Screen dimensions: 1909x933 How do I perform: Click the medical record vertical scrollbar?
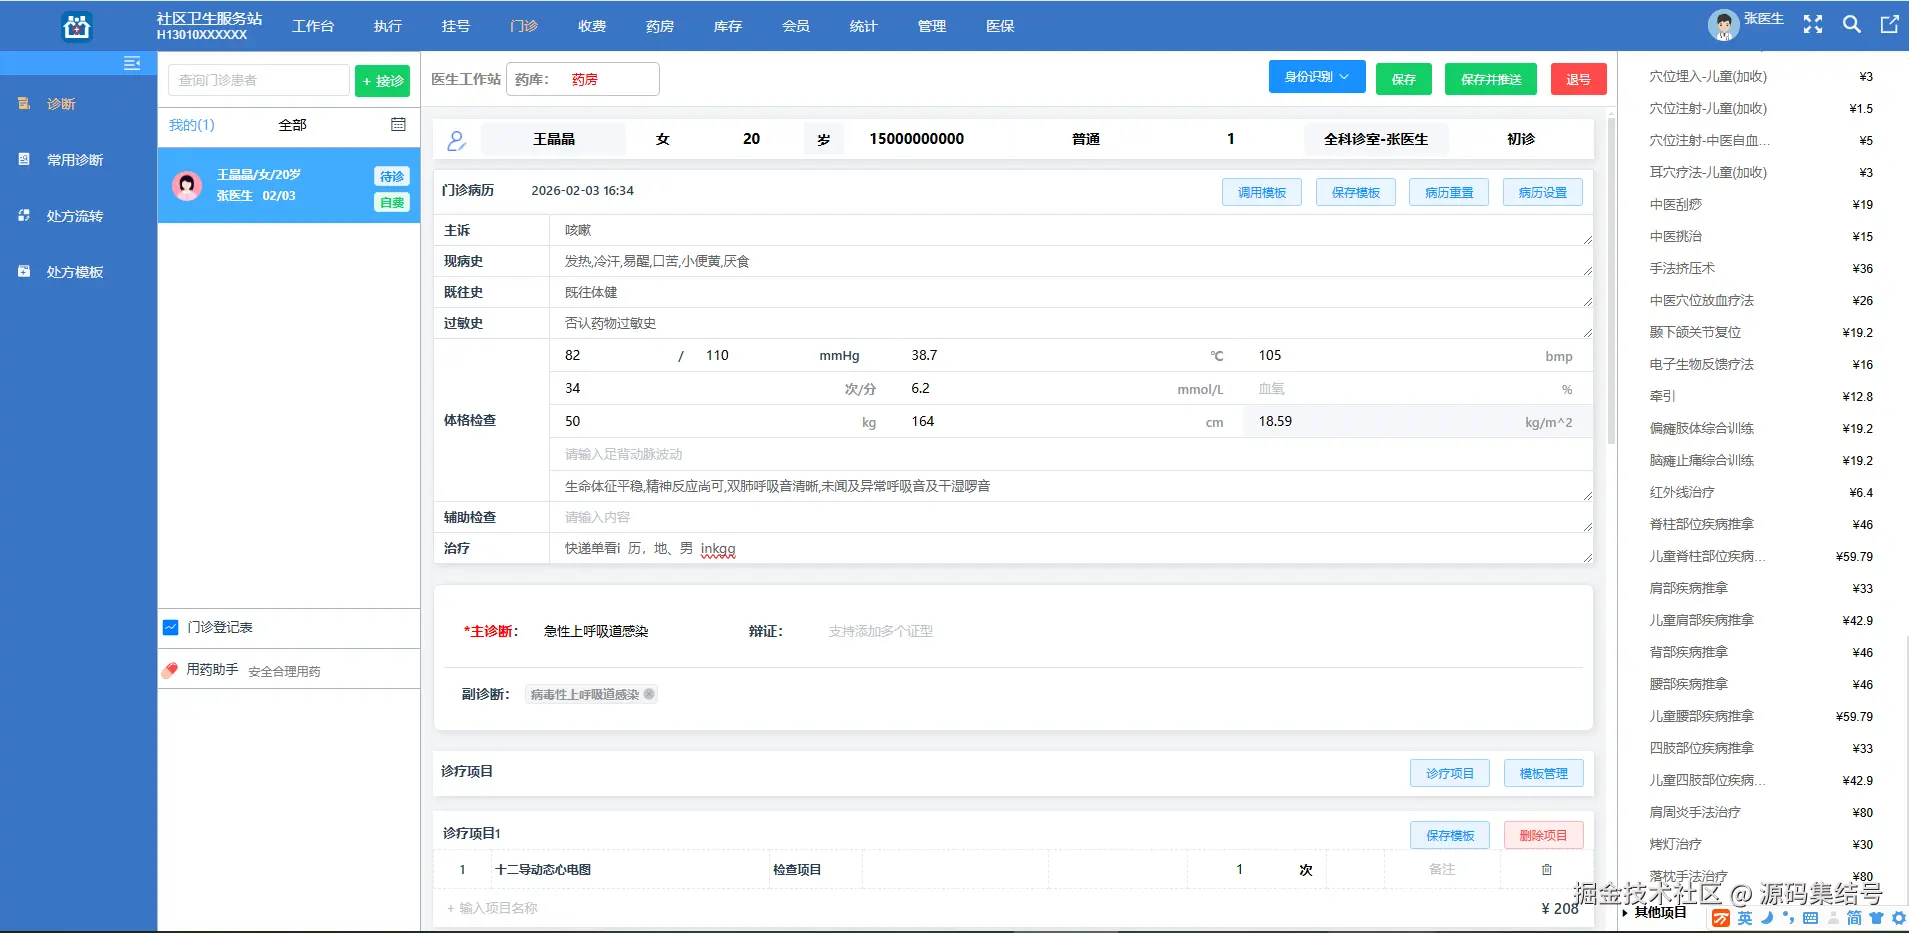[1611, 281]
